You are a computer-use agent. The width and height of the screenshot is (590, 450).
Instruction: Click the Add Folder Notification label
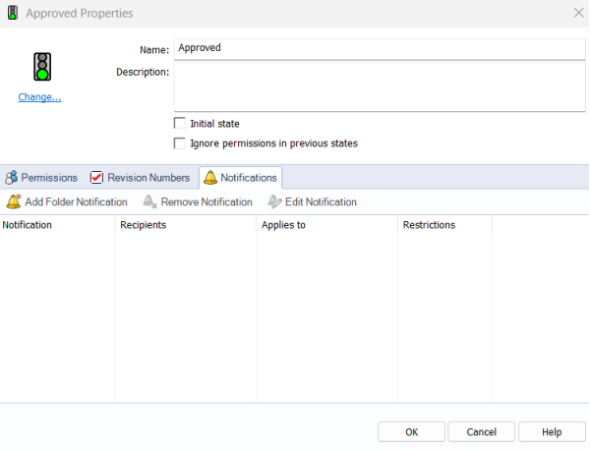point(76,202)
